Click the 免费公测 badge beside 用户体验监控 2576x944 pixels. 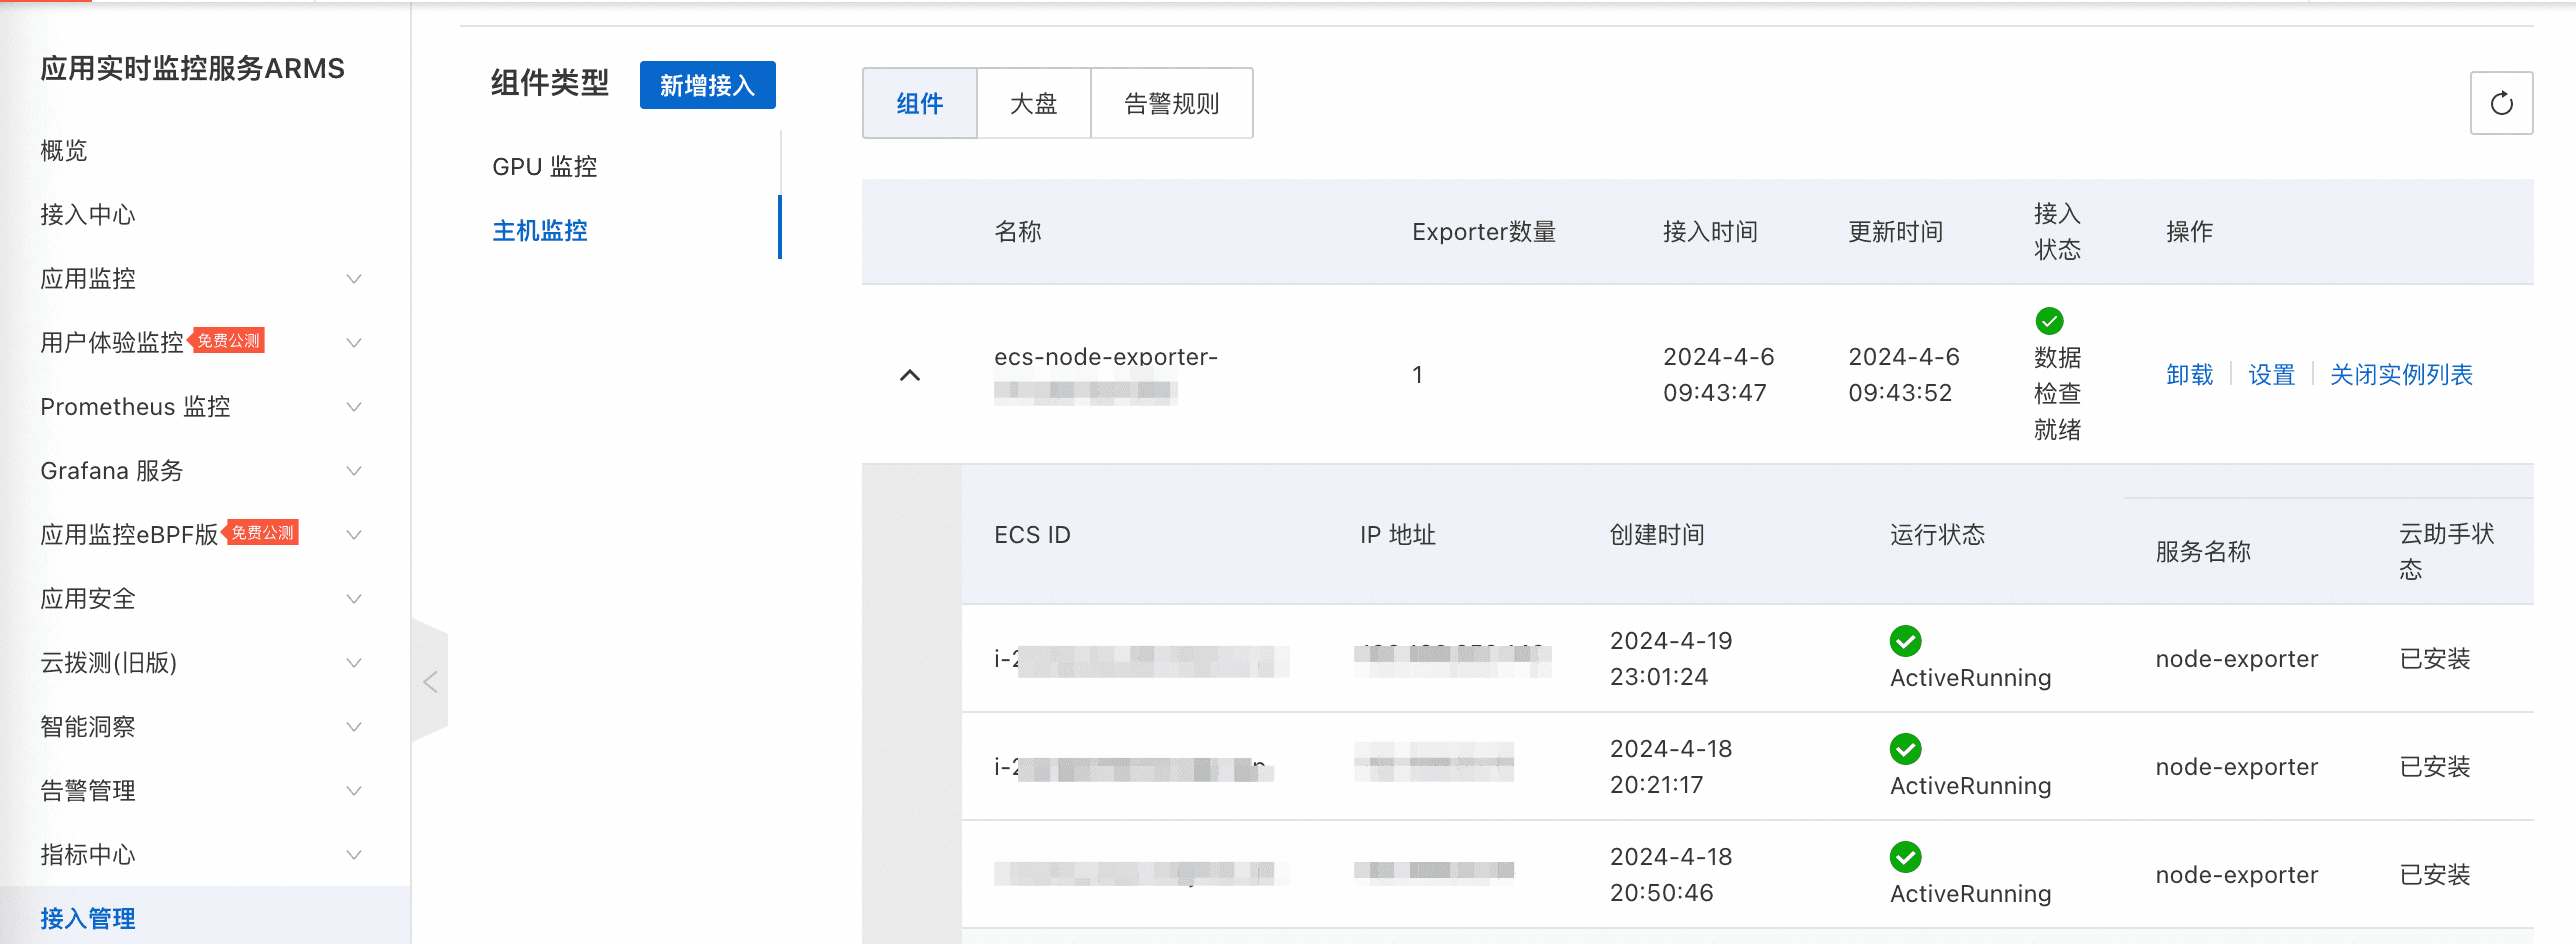(228, 341)
